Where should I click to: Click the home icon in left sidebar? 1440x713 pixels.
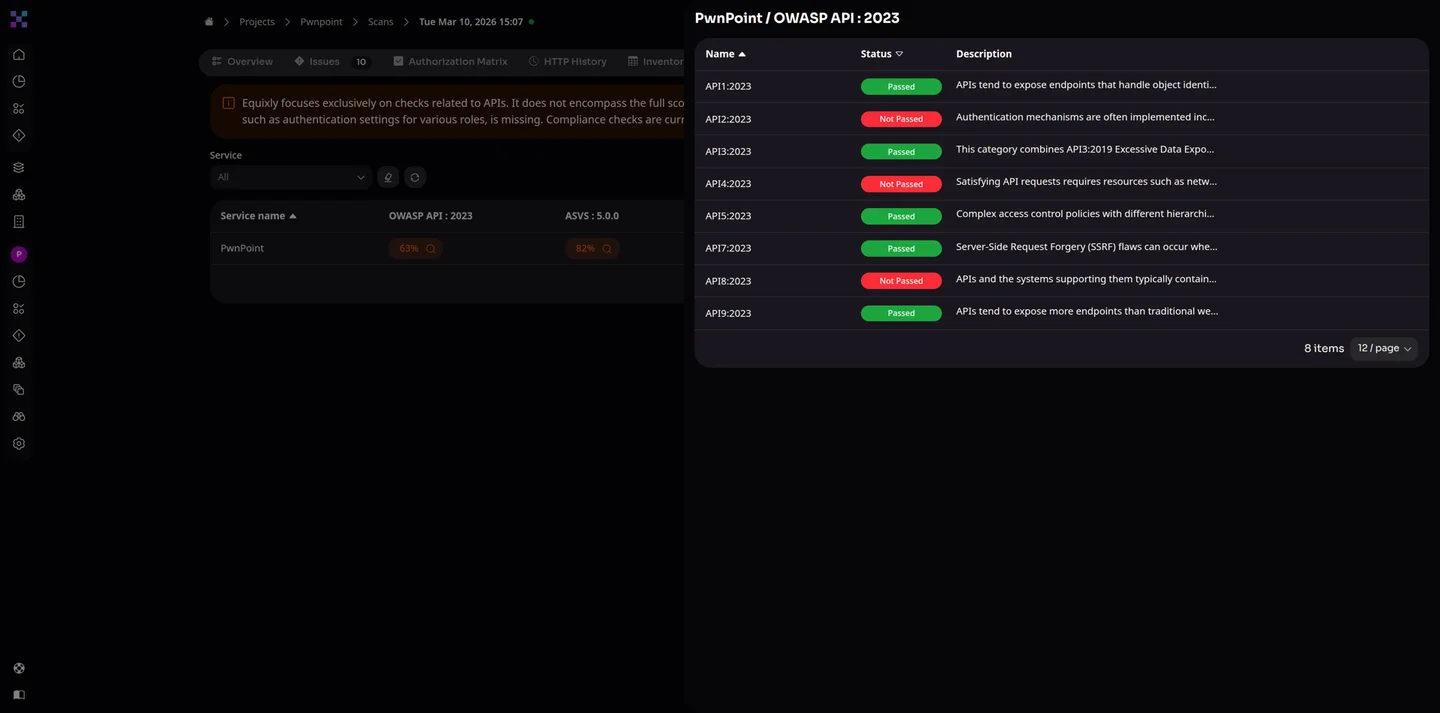(x=19, y=55)
